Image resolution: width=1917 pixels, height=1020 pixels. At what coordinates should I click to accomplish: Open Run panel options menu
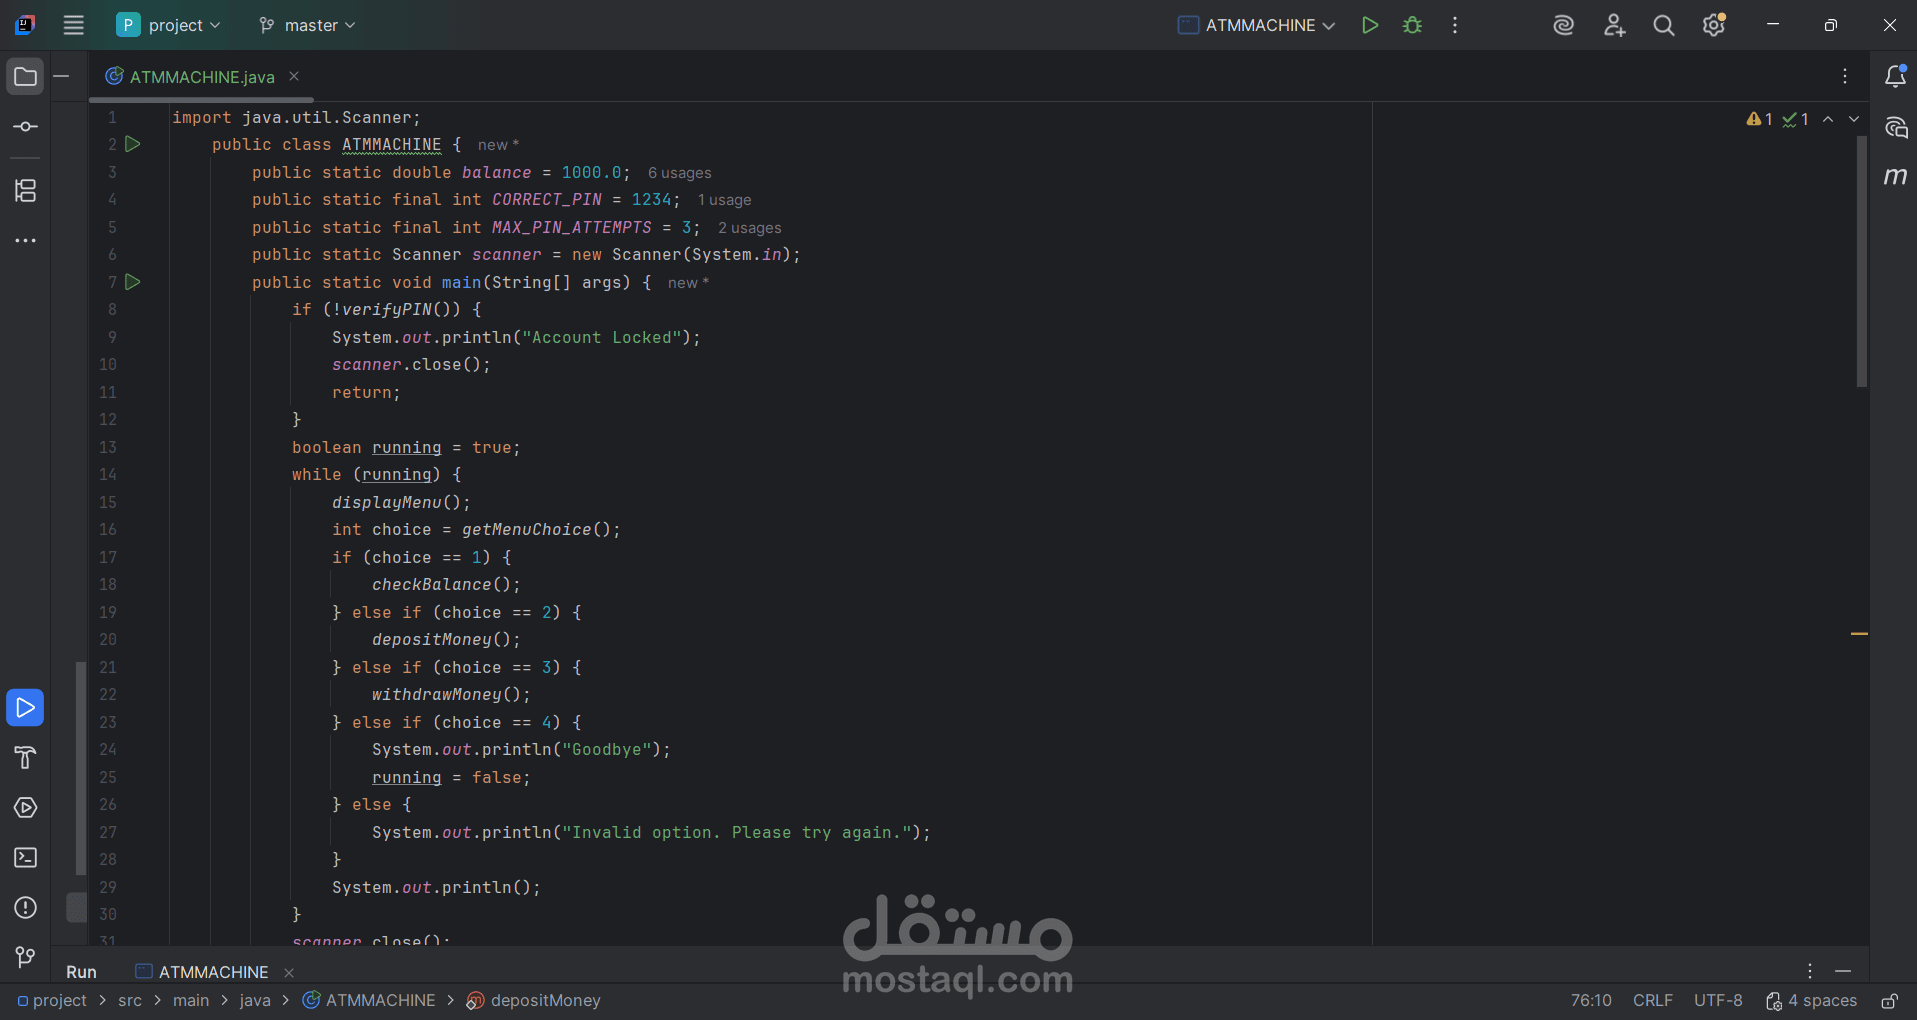click(1809, 971)
